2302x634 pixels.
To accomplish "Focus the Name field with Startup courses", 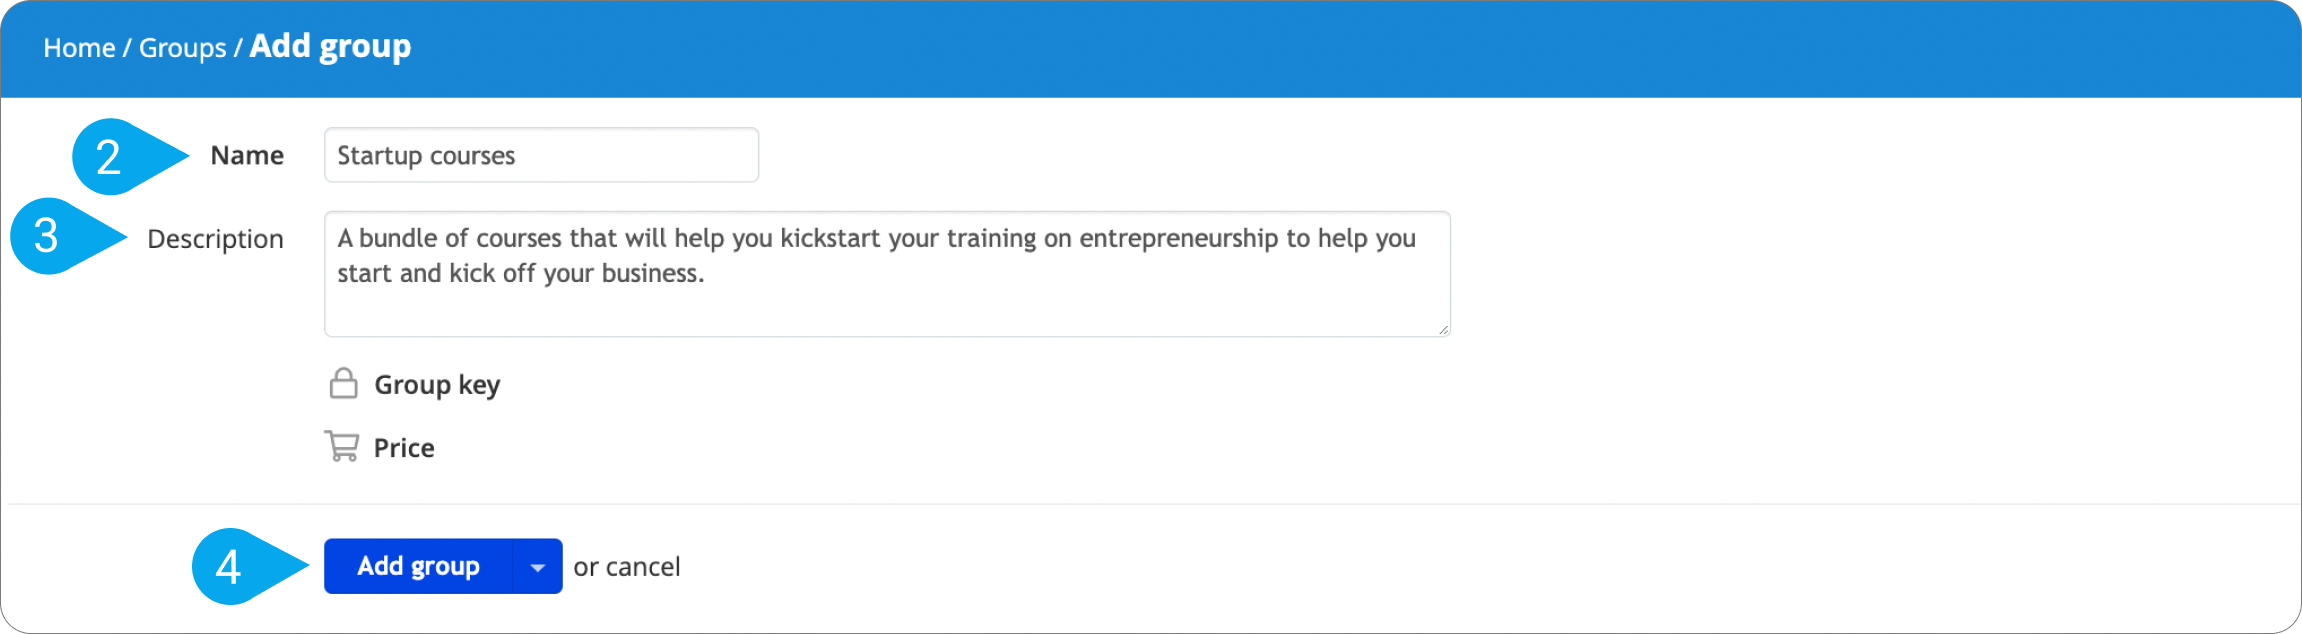I will 541,155.
